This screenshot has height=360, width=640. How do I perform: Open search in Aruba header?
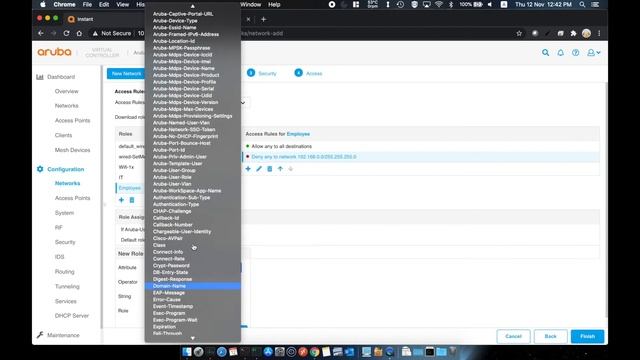click(545, 52)
